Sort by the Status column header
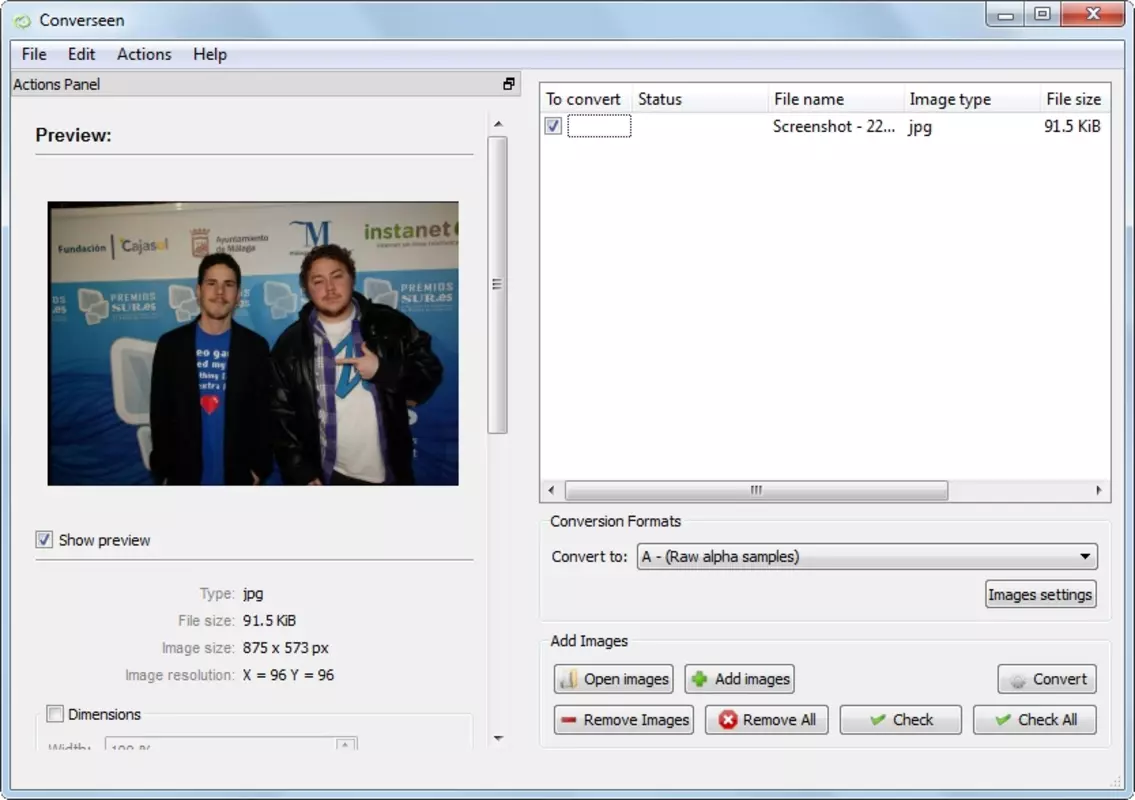Image resolution: width=1135 pixels, height=800 pixels. pos(699,99)
